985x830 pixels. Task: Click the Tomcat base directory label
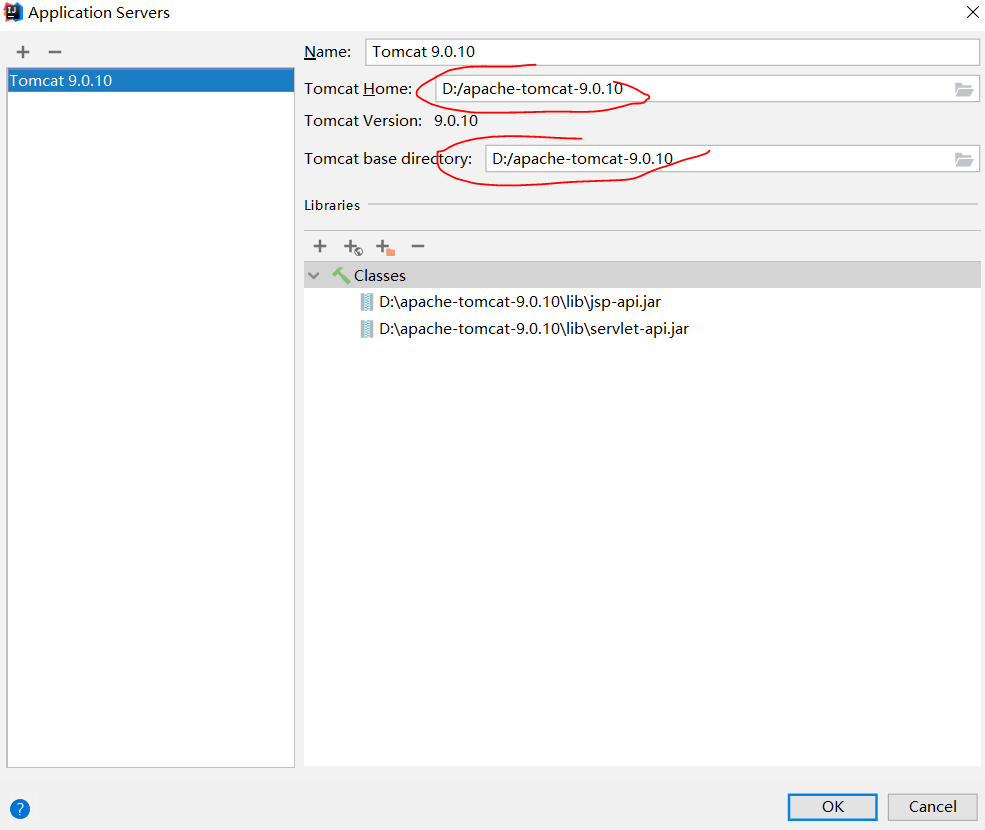pyautogui.click(x=388, y=159)
